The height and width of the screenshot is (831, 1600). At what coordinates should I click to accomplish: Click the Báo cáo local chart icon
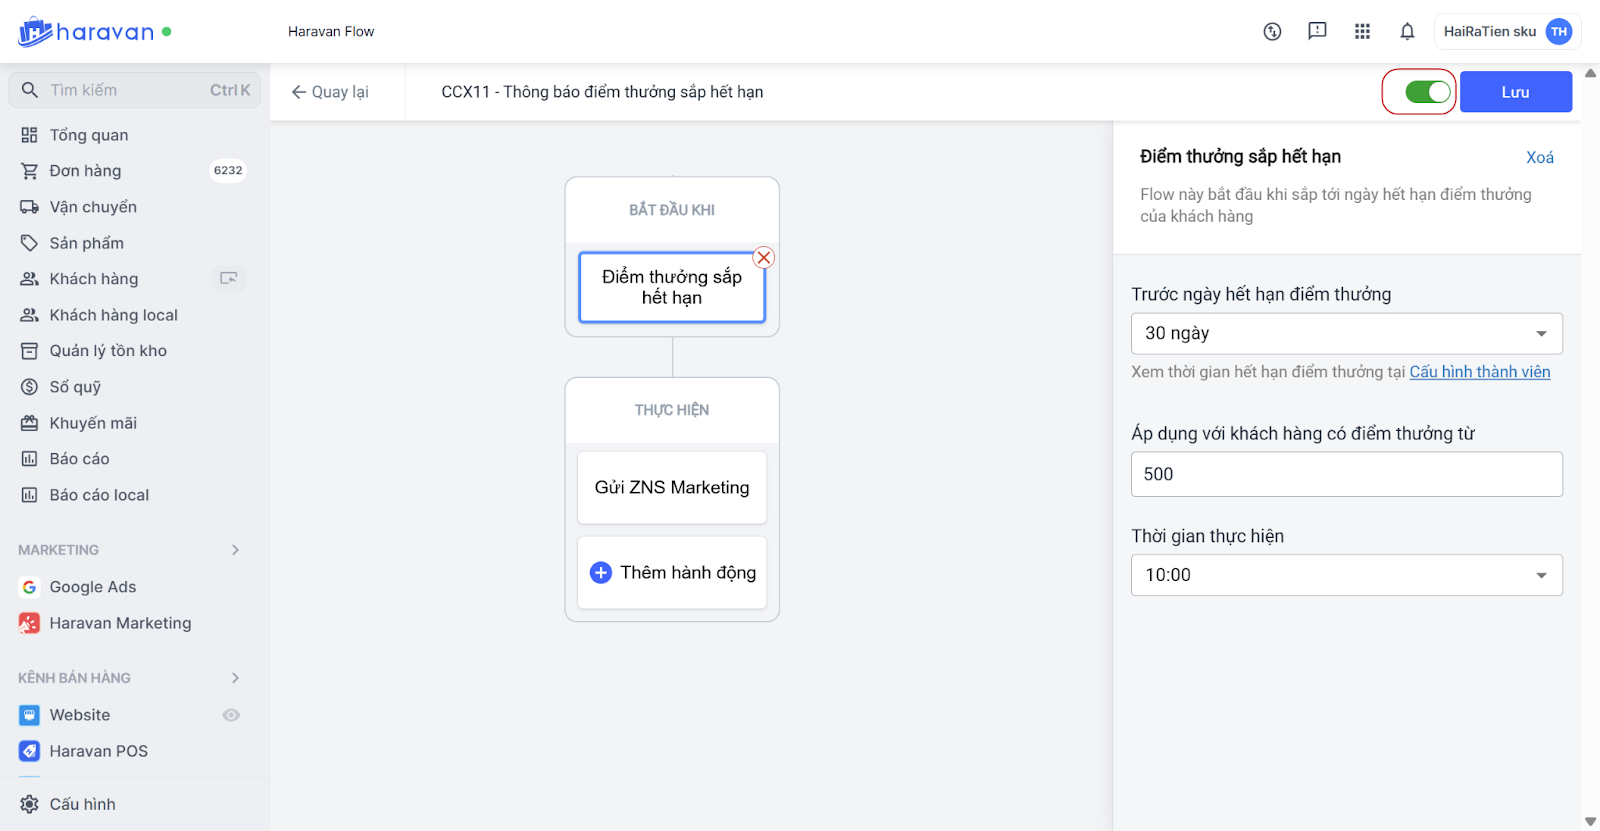[29, 495]
